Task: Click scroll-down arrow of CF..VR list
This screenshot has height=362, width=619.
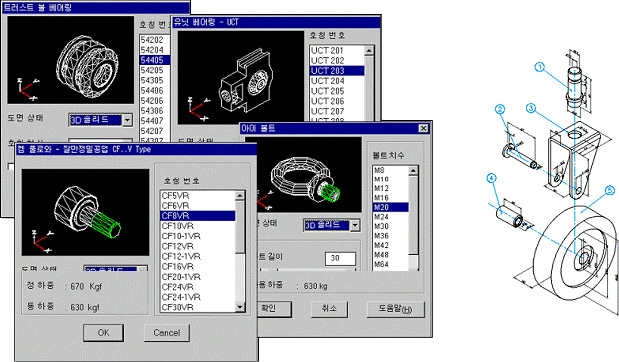Action: pyautogui.click(x=240, y=307)
